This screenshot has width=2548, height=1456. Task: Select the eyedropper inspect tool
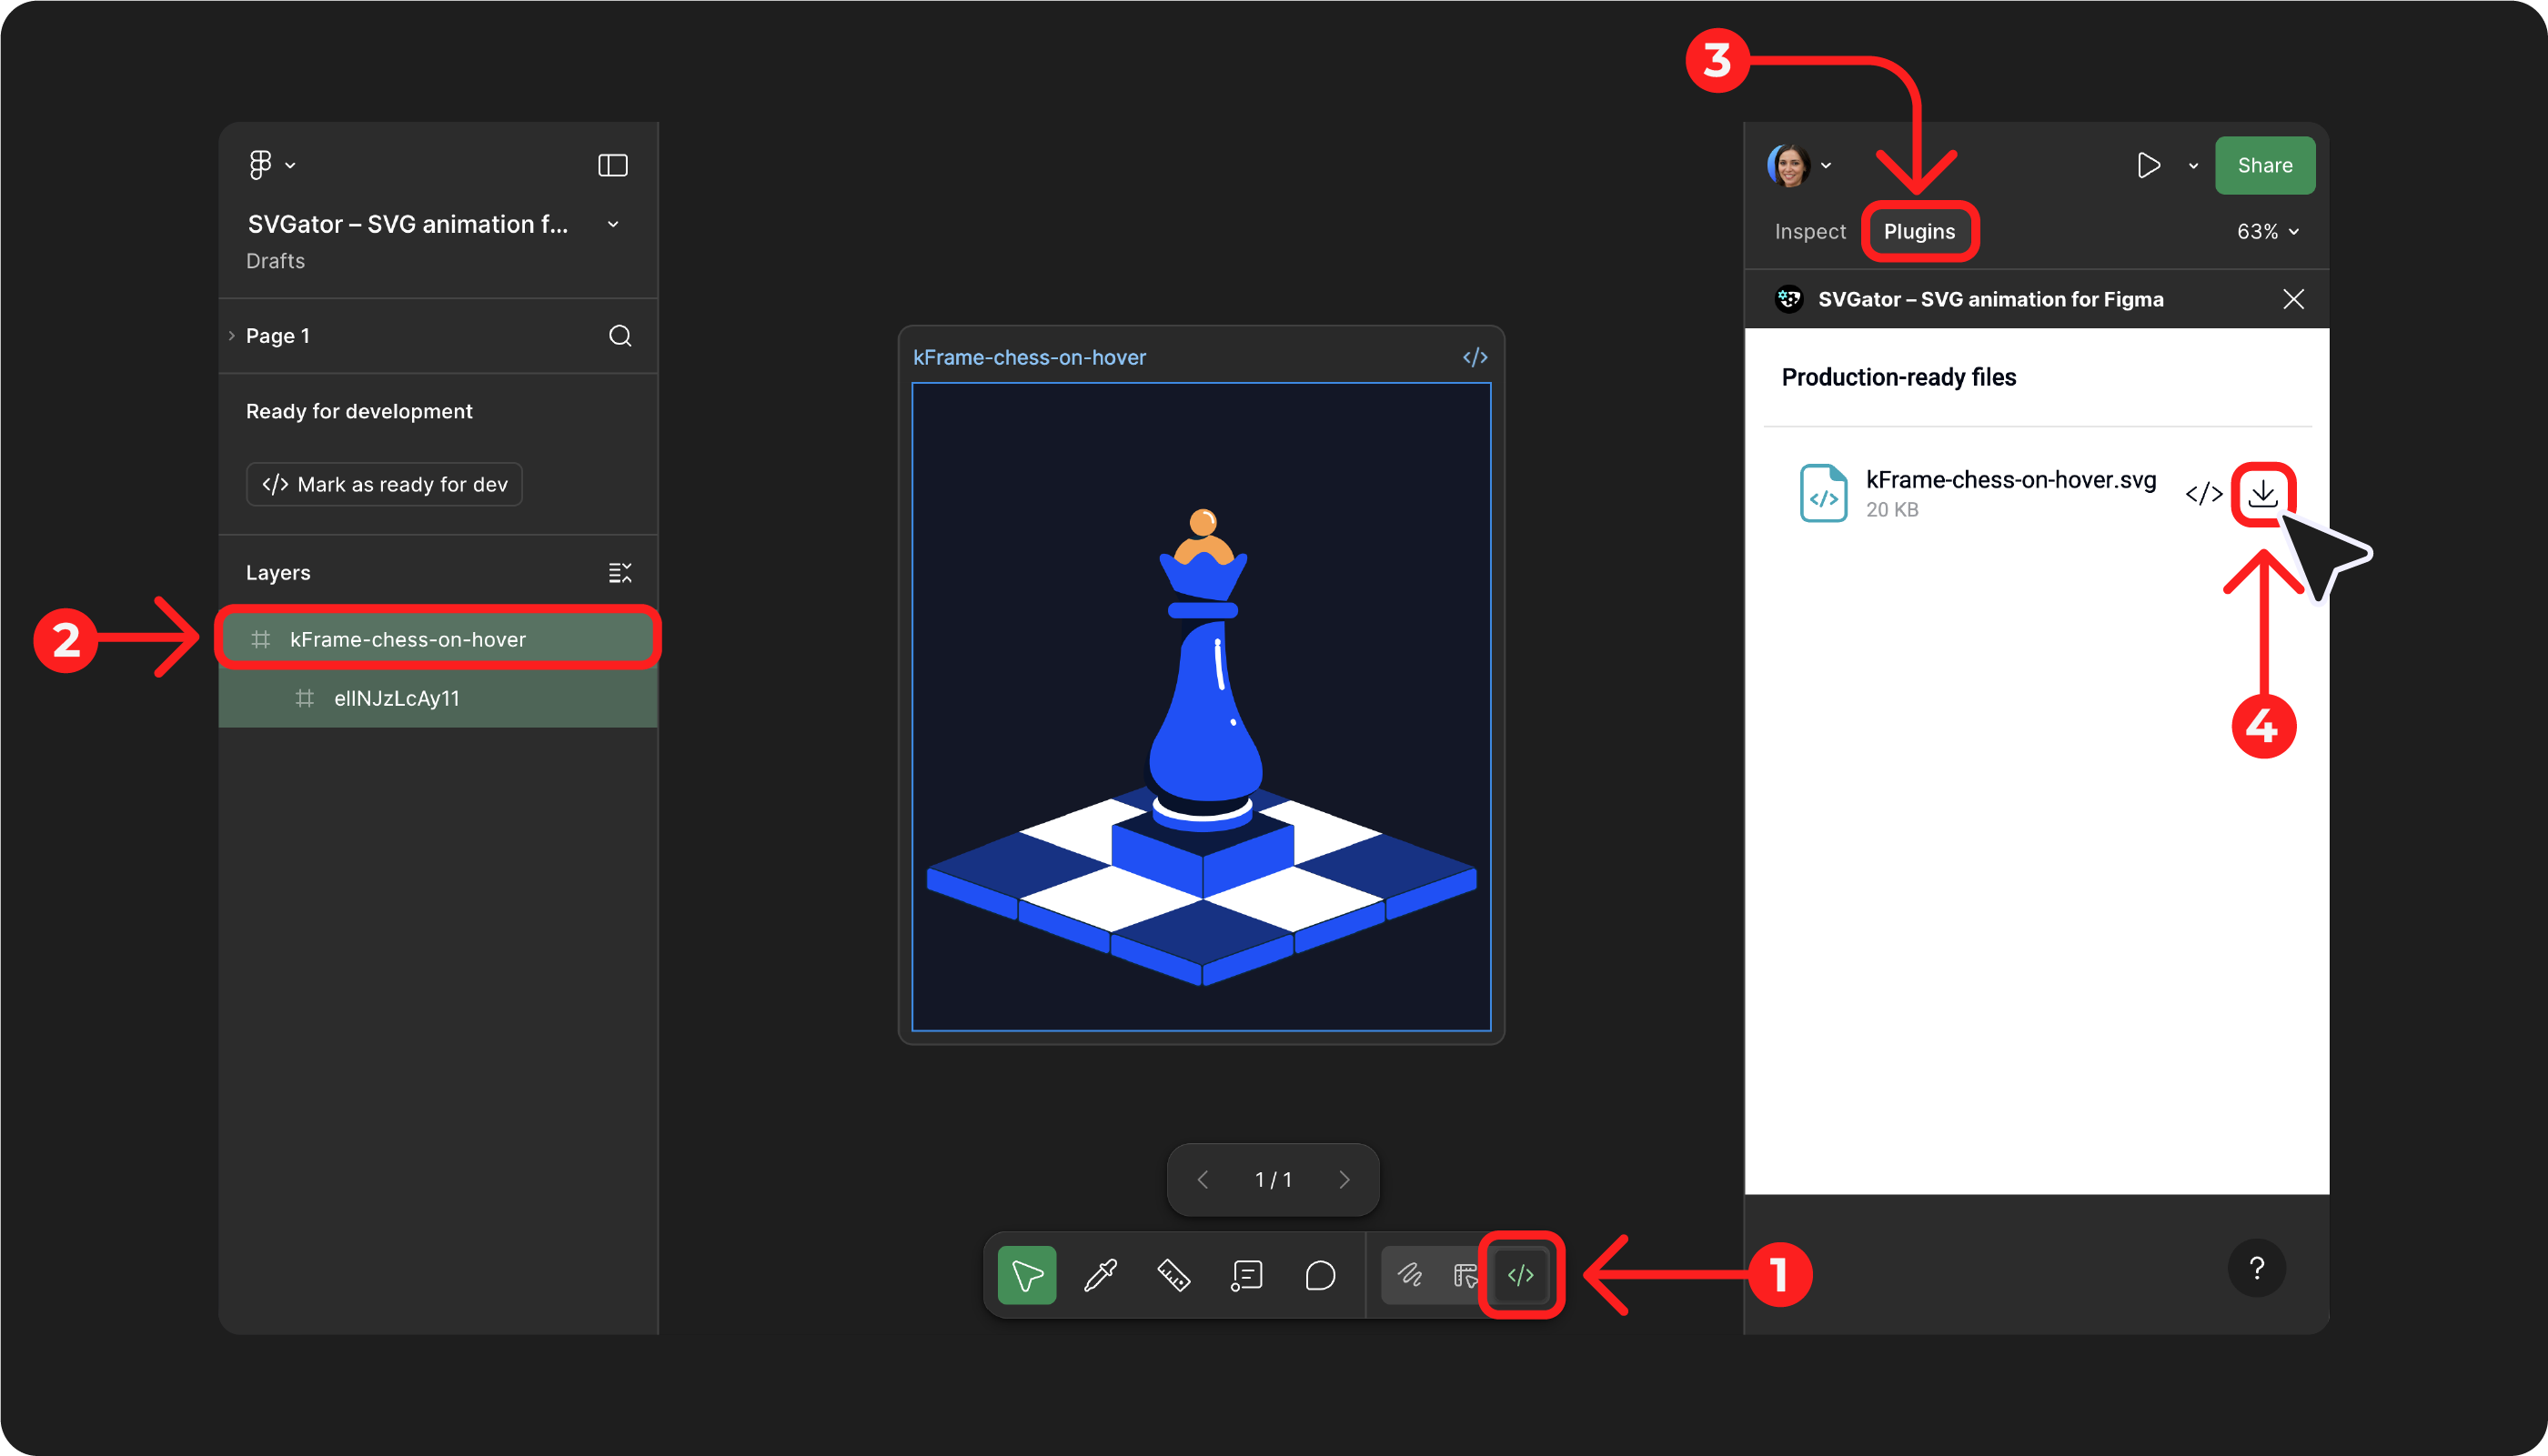[1100, 1275]
